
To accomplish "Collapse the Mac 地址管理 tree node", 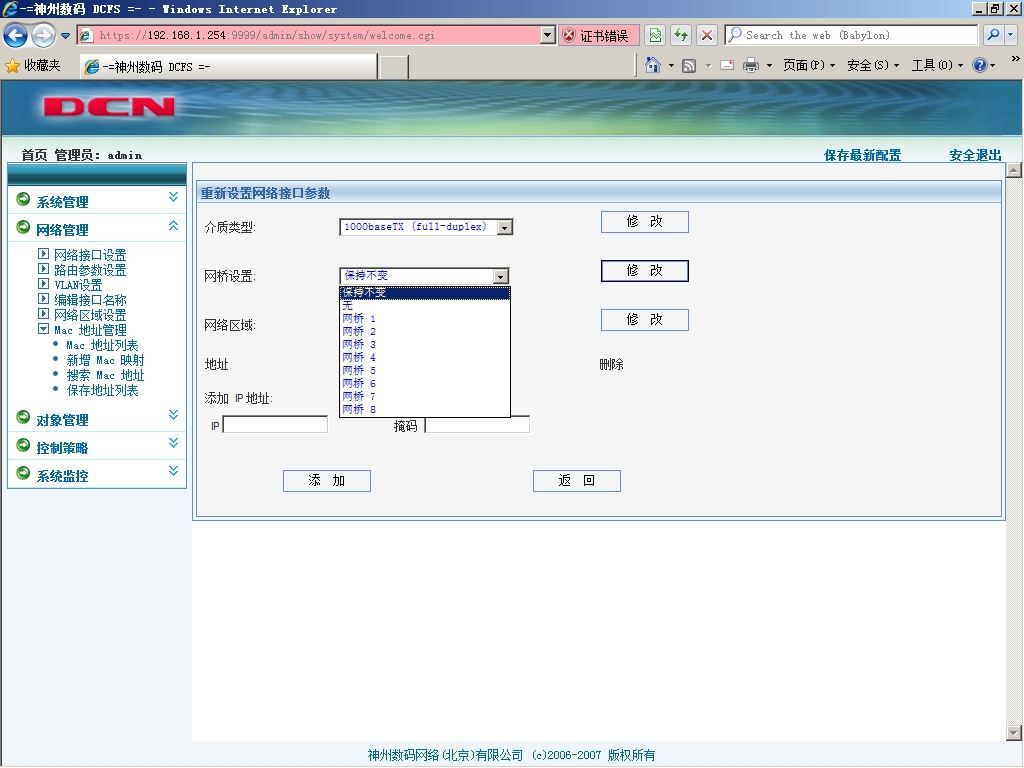I will click(x=43, y=329).
